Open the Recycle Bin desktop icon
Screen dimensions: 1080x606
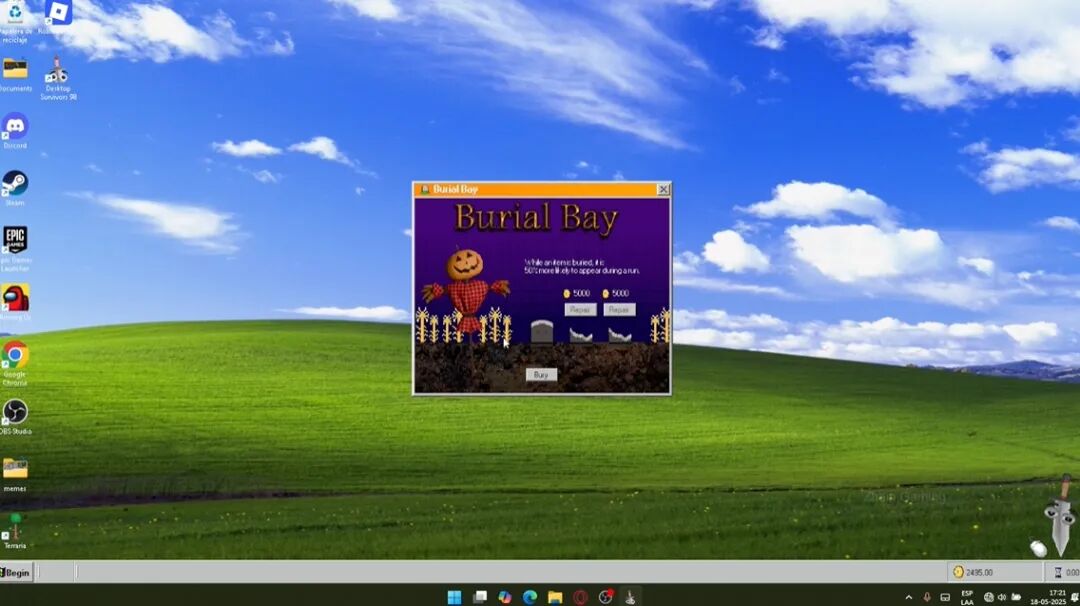(x=15, y=21)
